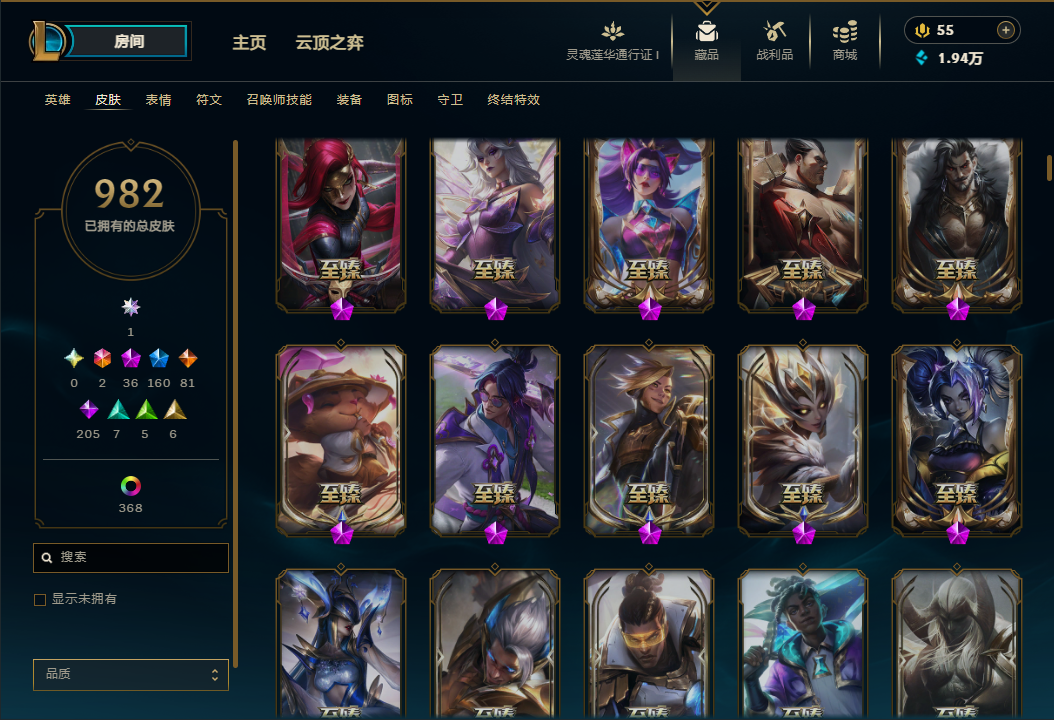
Task: Click the blue gem icon above 160
Action: 159,358
